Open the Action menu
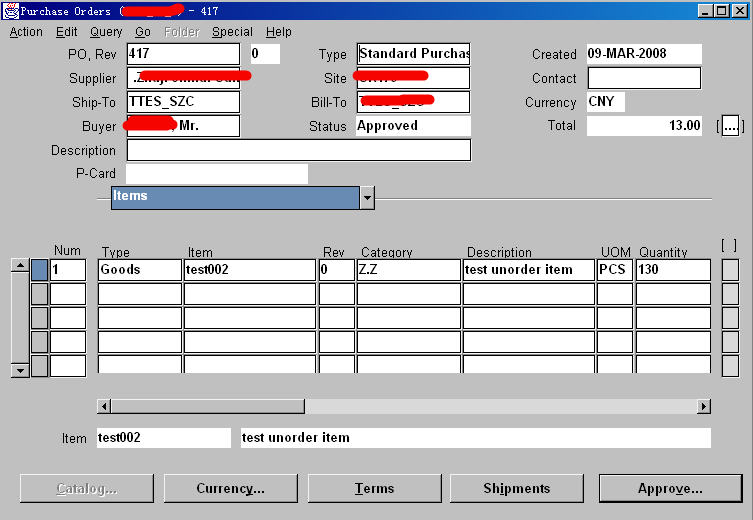 point(26,32)
